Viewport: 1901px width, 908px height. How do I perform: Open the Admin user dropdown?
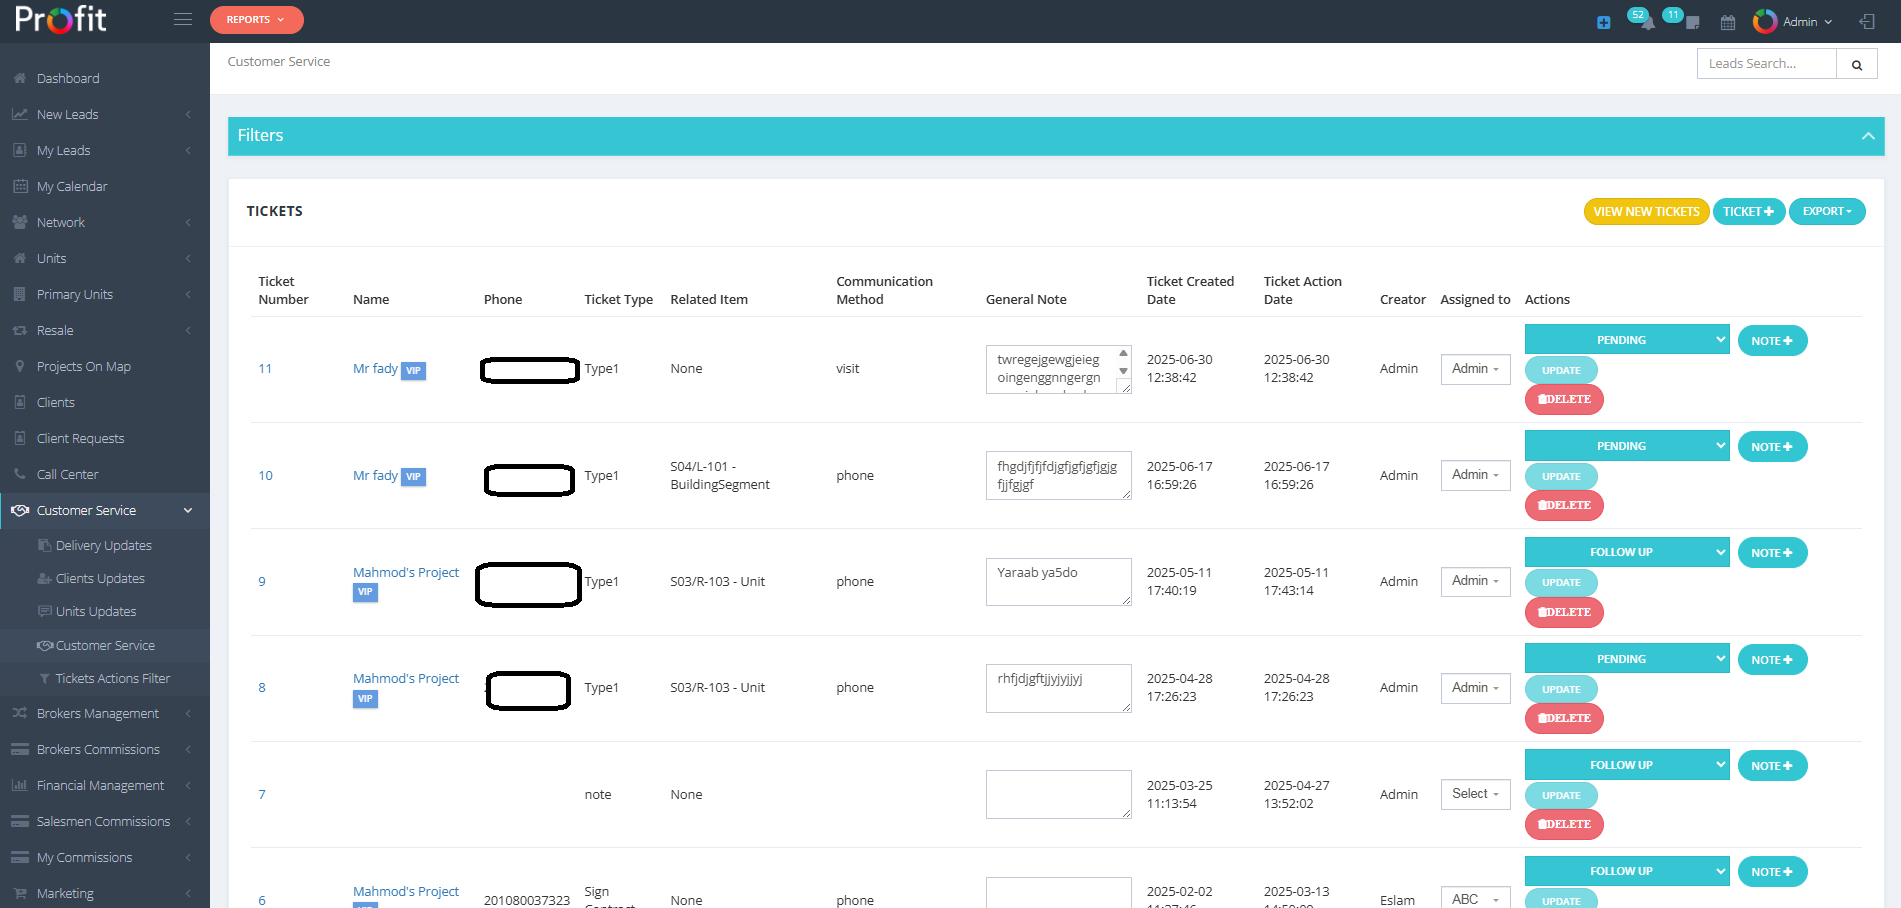(1799, 21)
